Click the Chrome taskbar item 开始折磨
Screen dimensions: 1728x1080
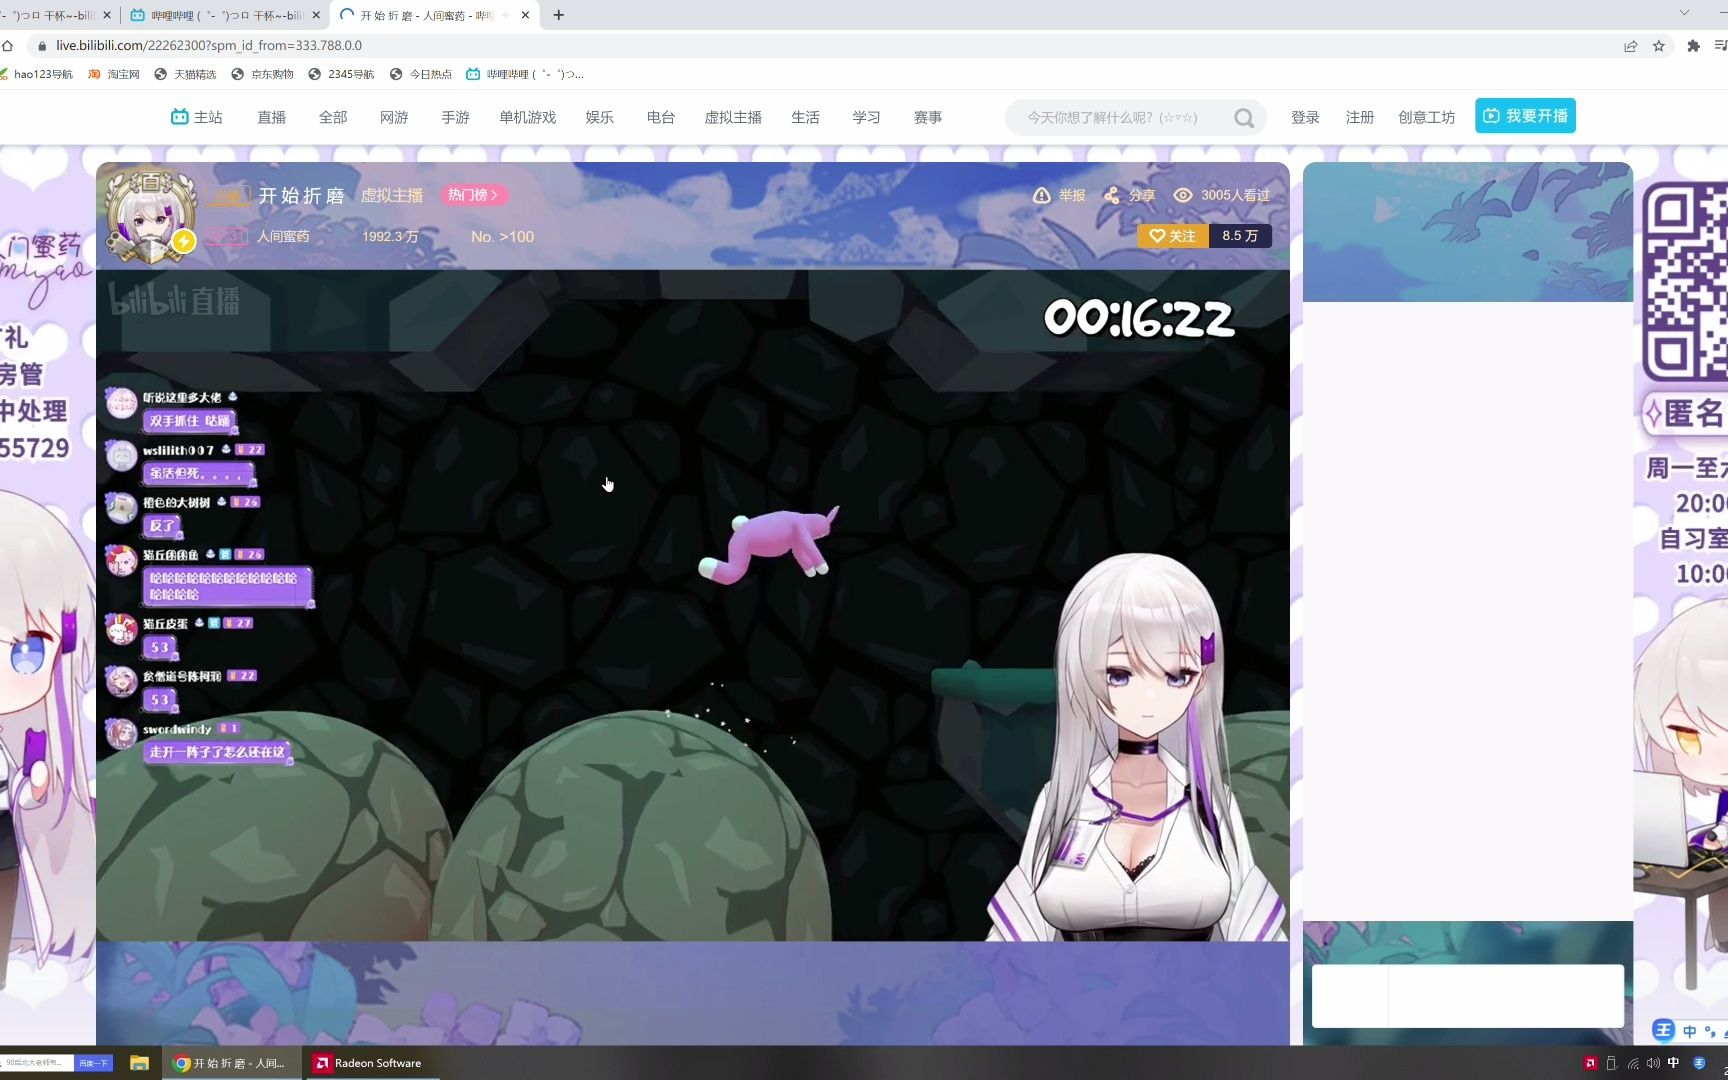tap(232, 1063)
